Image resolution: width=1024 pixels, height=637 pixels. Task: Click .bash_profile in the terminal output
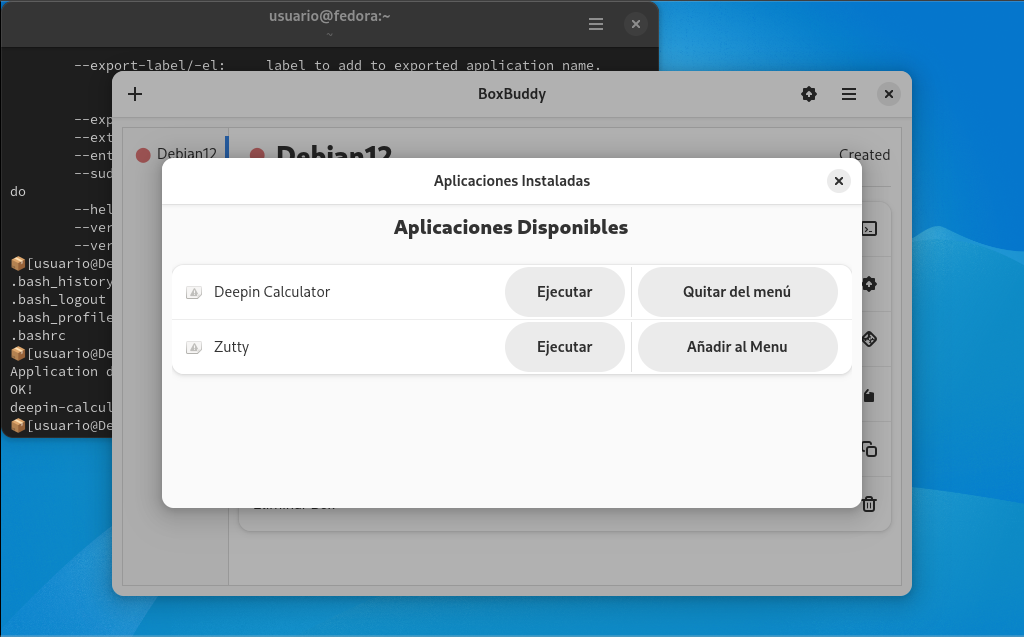pos(61,318)
